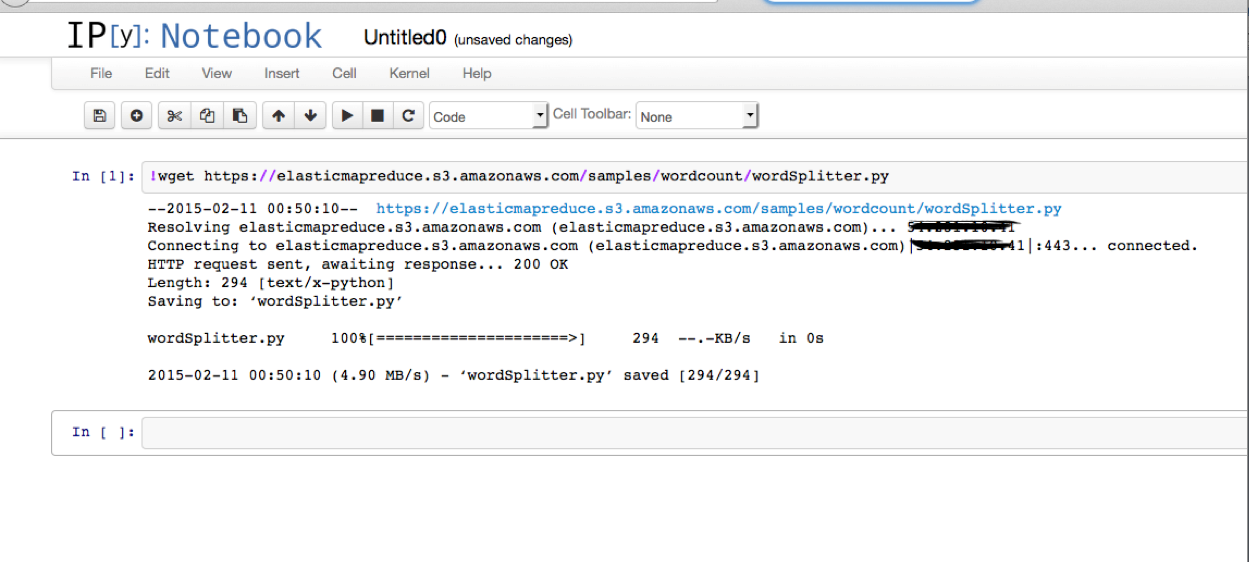1249x562 pixels.
Task: Open the Code cell type dropdown
Action: click(x=489, y=116)
